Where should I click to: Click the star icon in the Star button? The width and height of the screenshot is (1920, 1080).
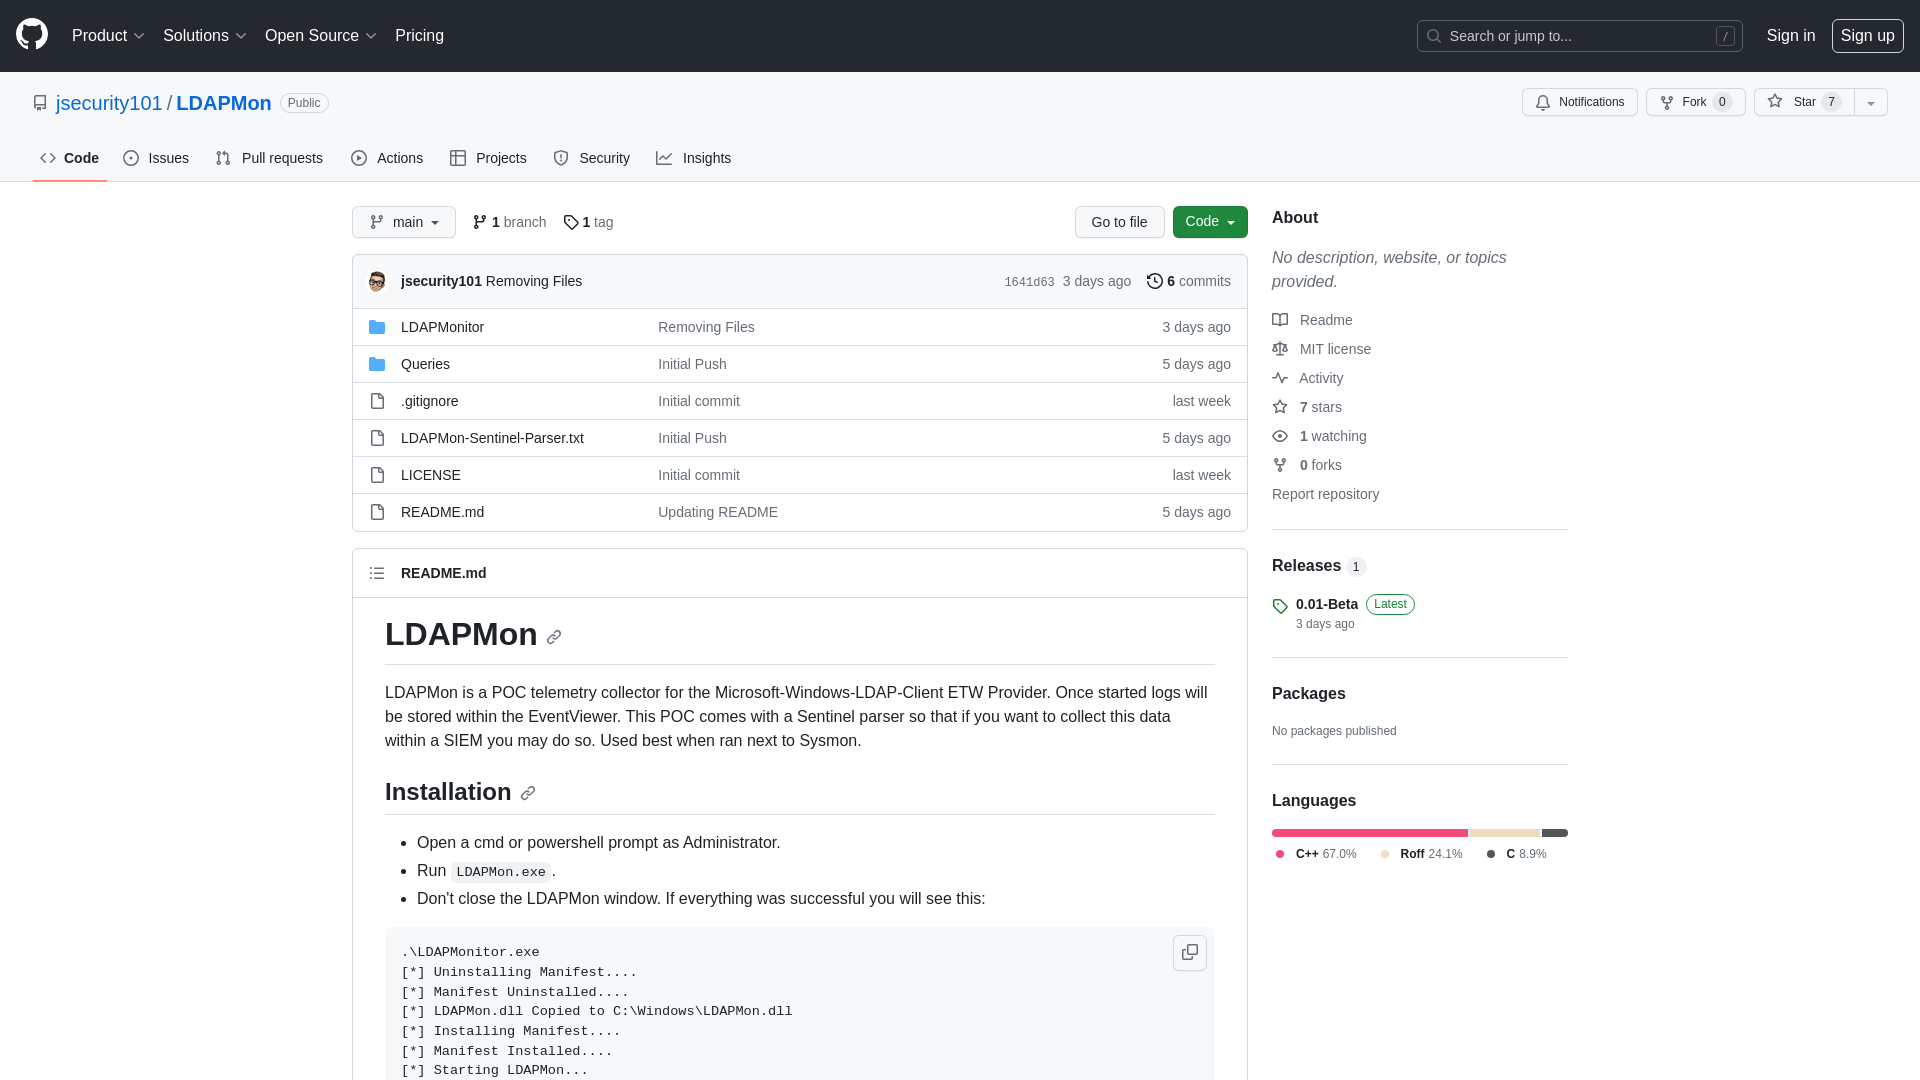1775,102
